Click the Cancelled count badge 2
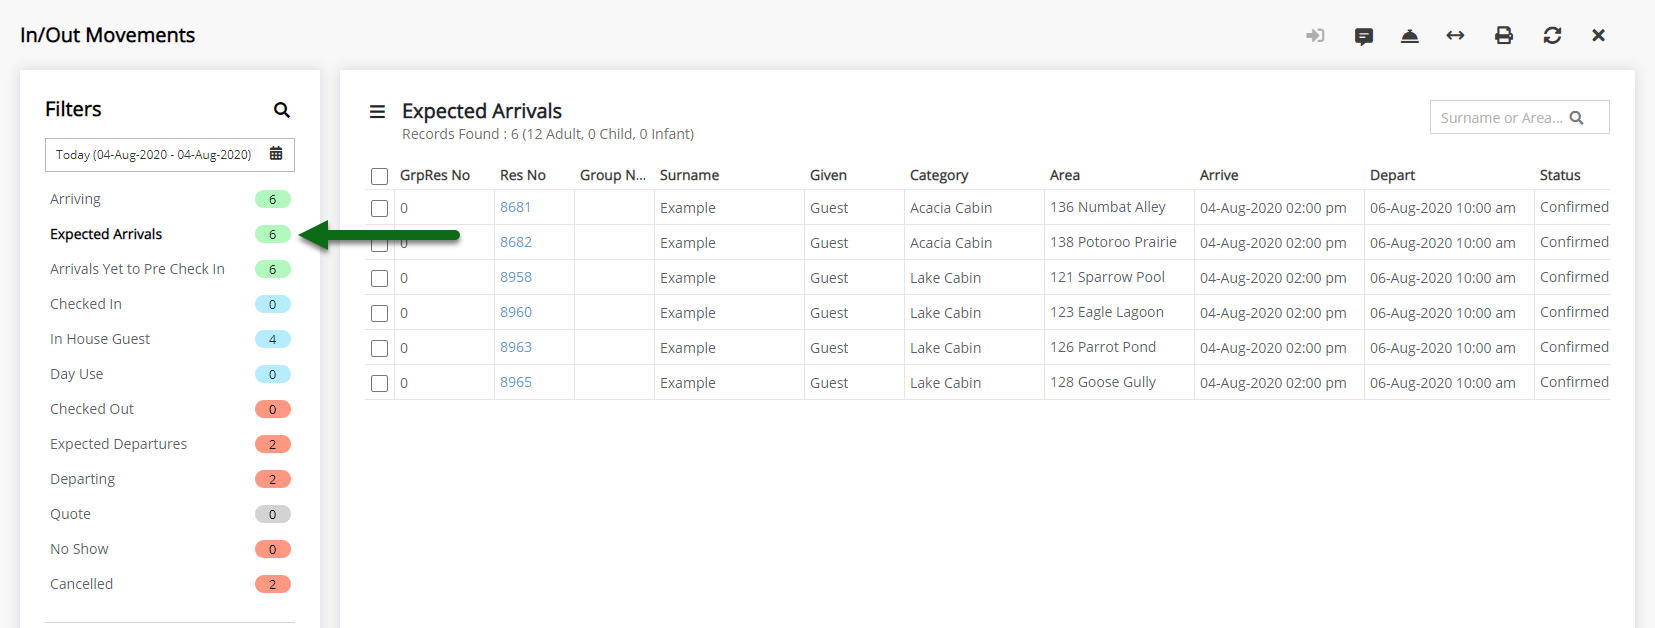Viewport: 1655px width, 628px height. (273, 584)
